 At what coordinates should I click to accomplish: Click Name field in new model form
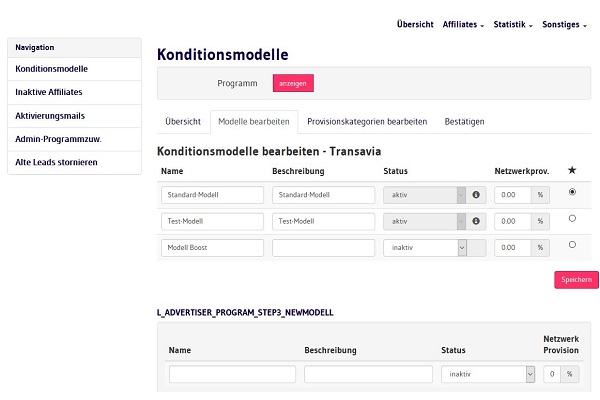tap(232, 374)
